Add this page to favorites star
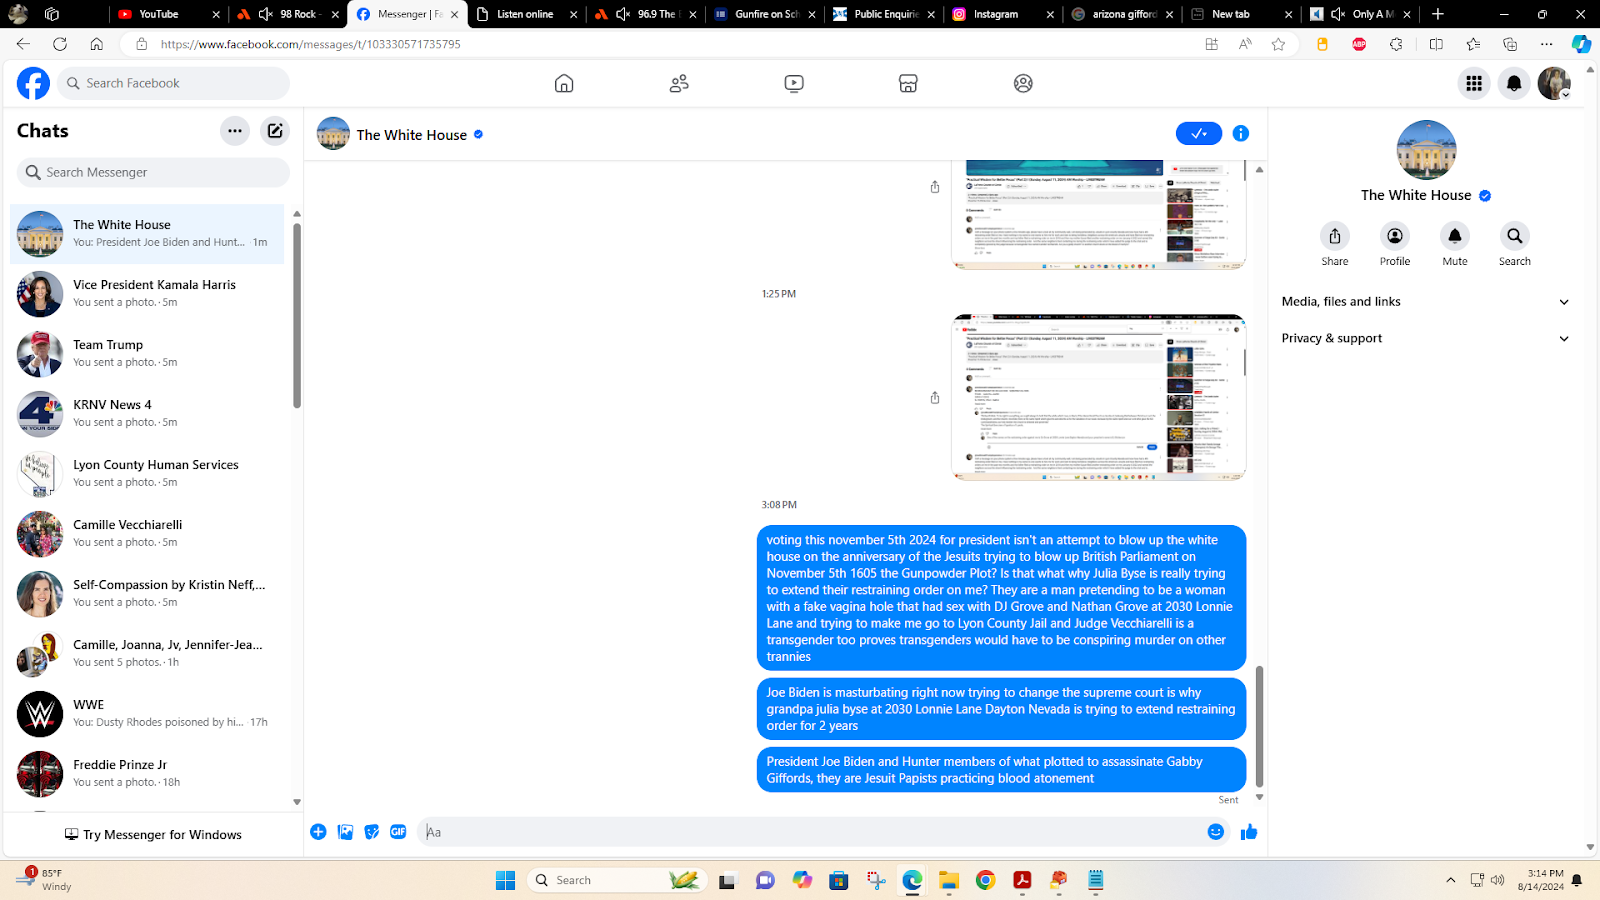 pos(1278,44)
